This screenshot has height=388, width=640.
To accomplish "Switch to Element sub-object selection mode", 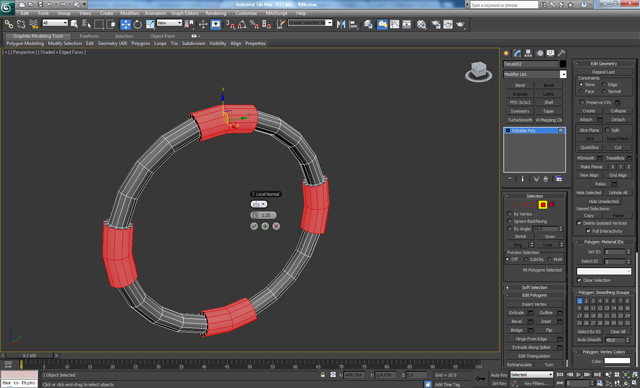I will click(552, 205).
